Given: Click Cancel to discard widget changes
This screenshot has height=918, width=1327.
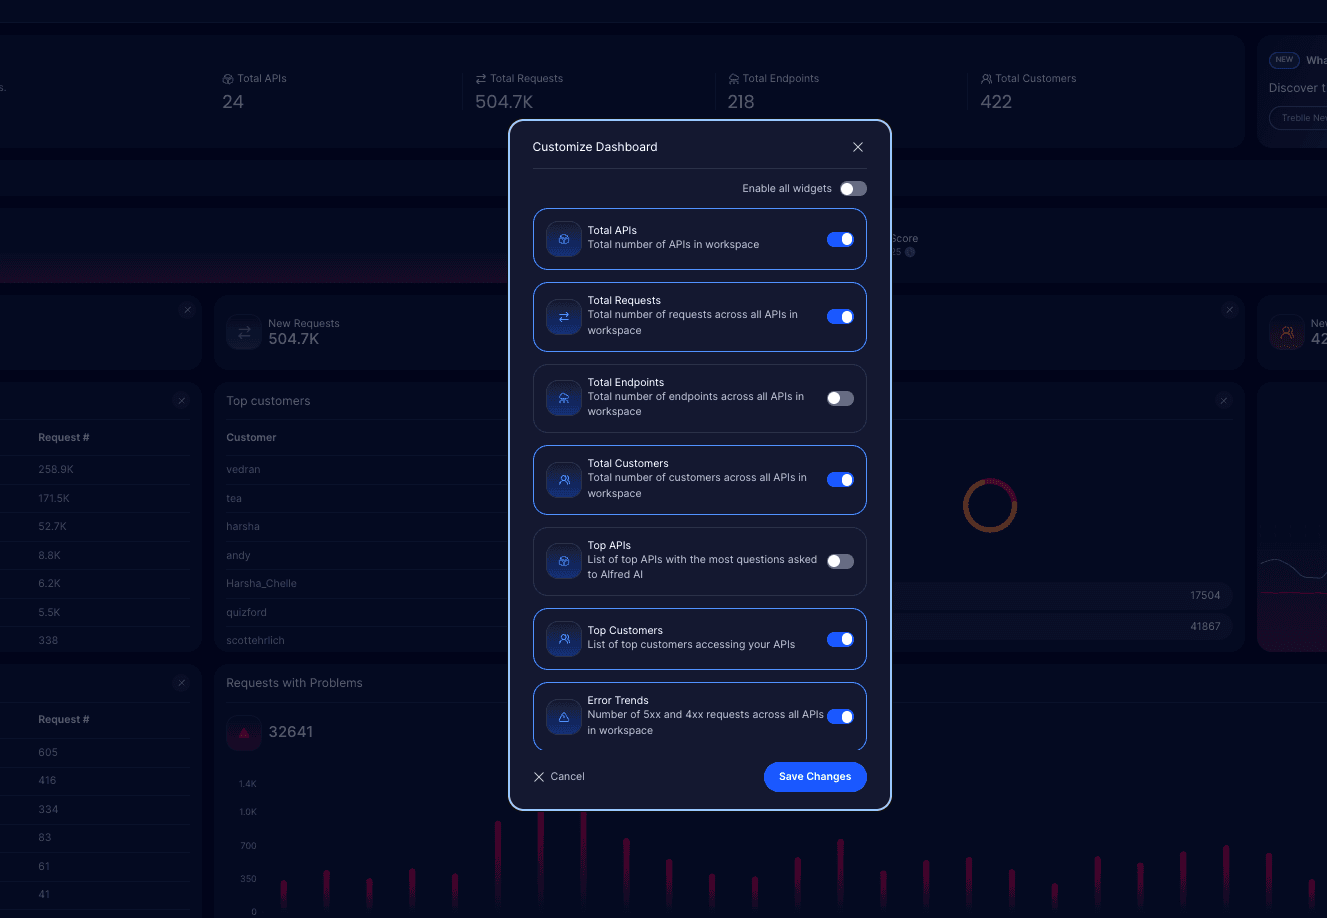Looking at the screenshot, I should point(559,776).
